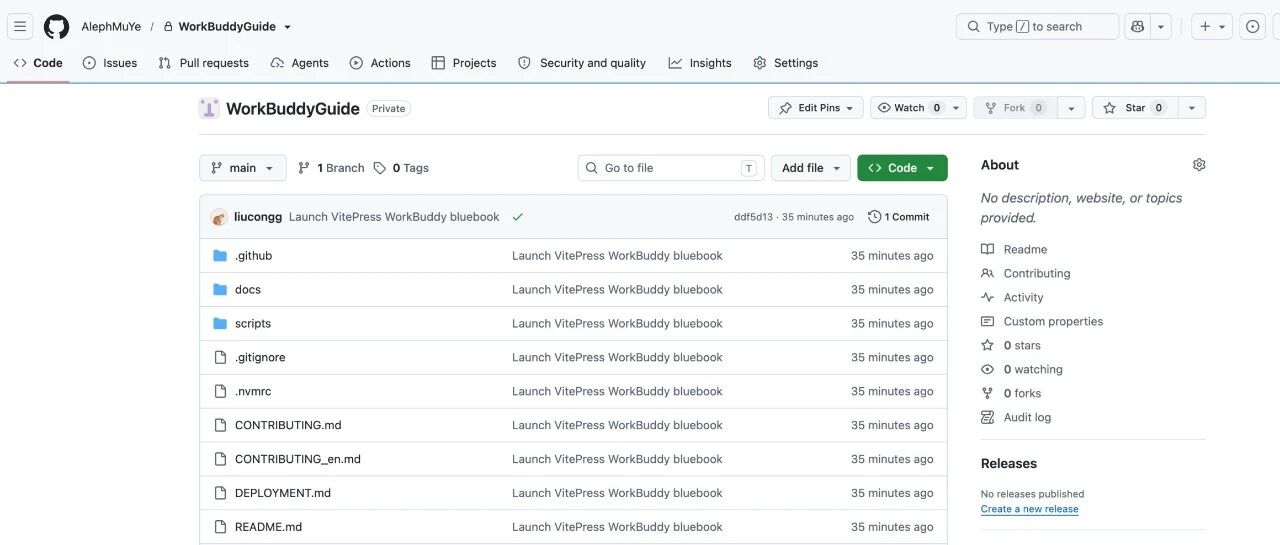Open the Readme link in About
The width and height of the screenshot is (1280, 545).
click(x=1014, y=249)
